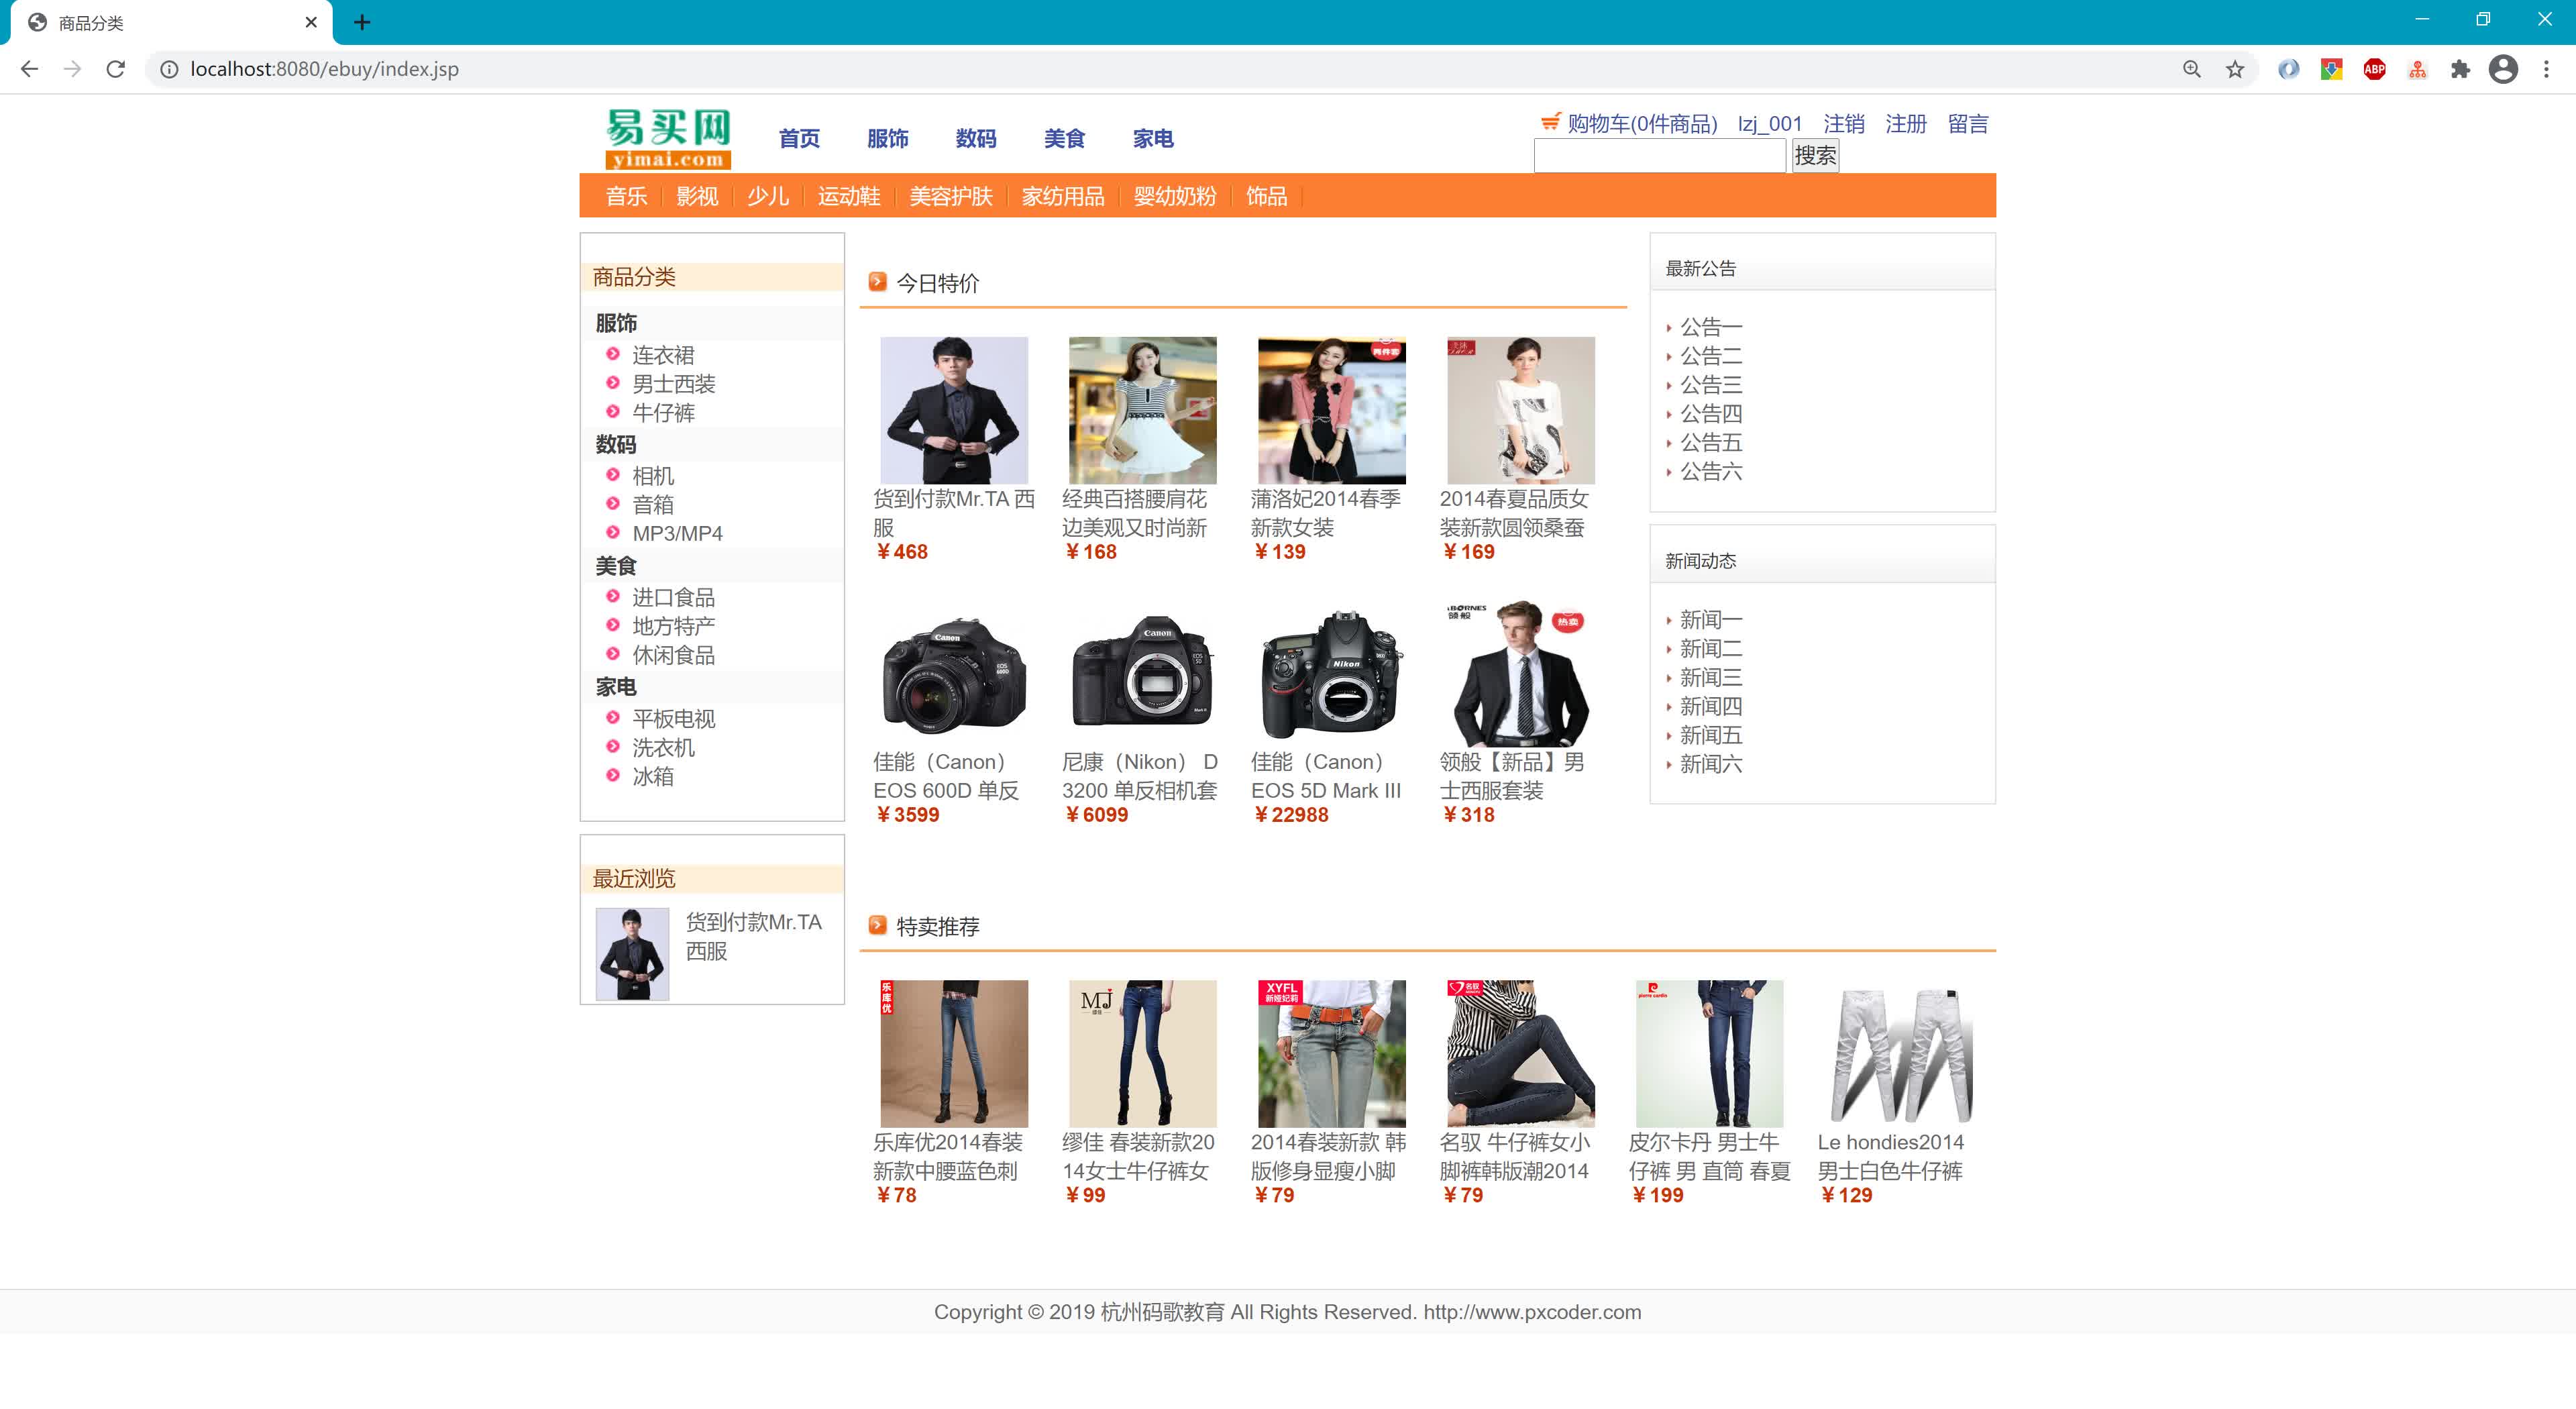Open the Extensions puzzle icon

(x=2460, y=69)
